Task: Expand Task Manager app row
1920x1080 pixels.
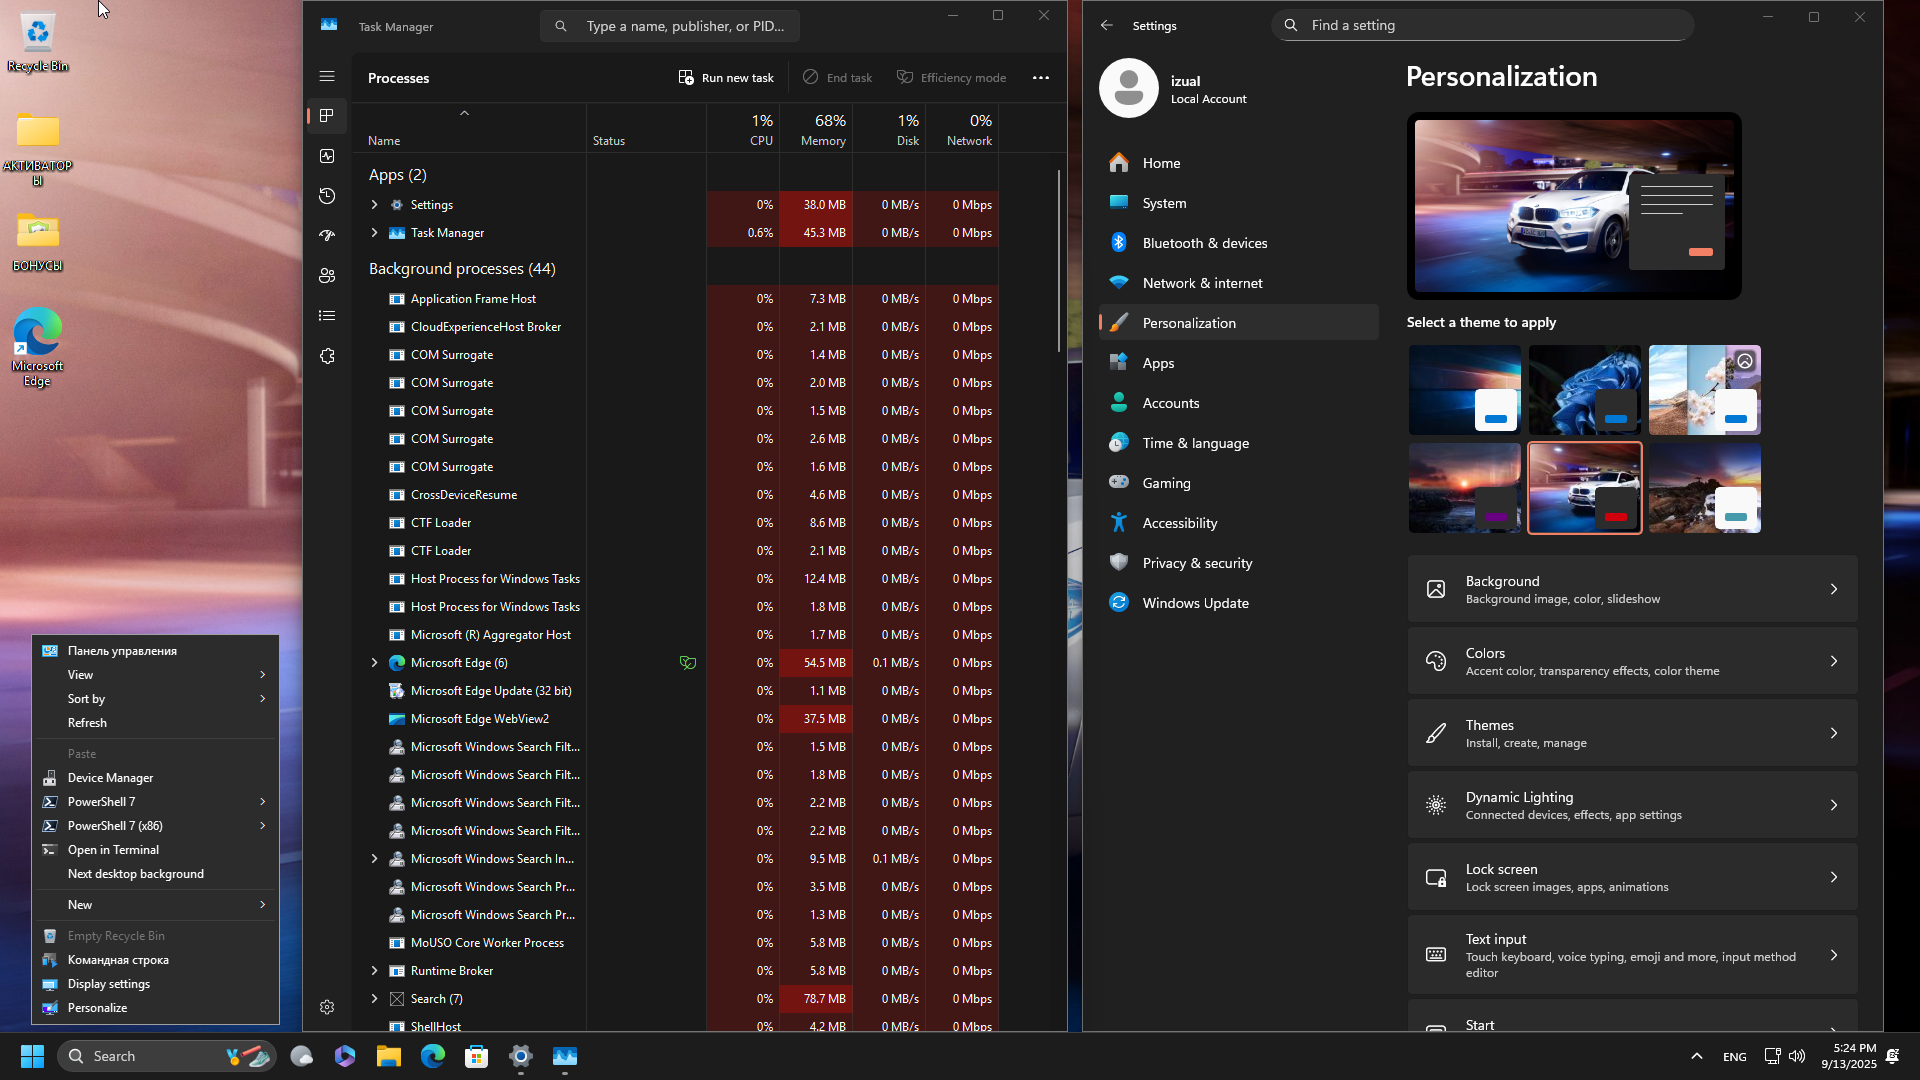Action: (374, 232)
